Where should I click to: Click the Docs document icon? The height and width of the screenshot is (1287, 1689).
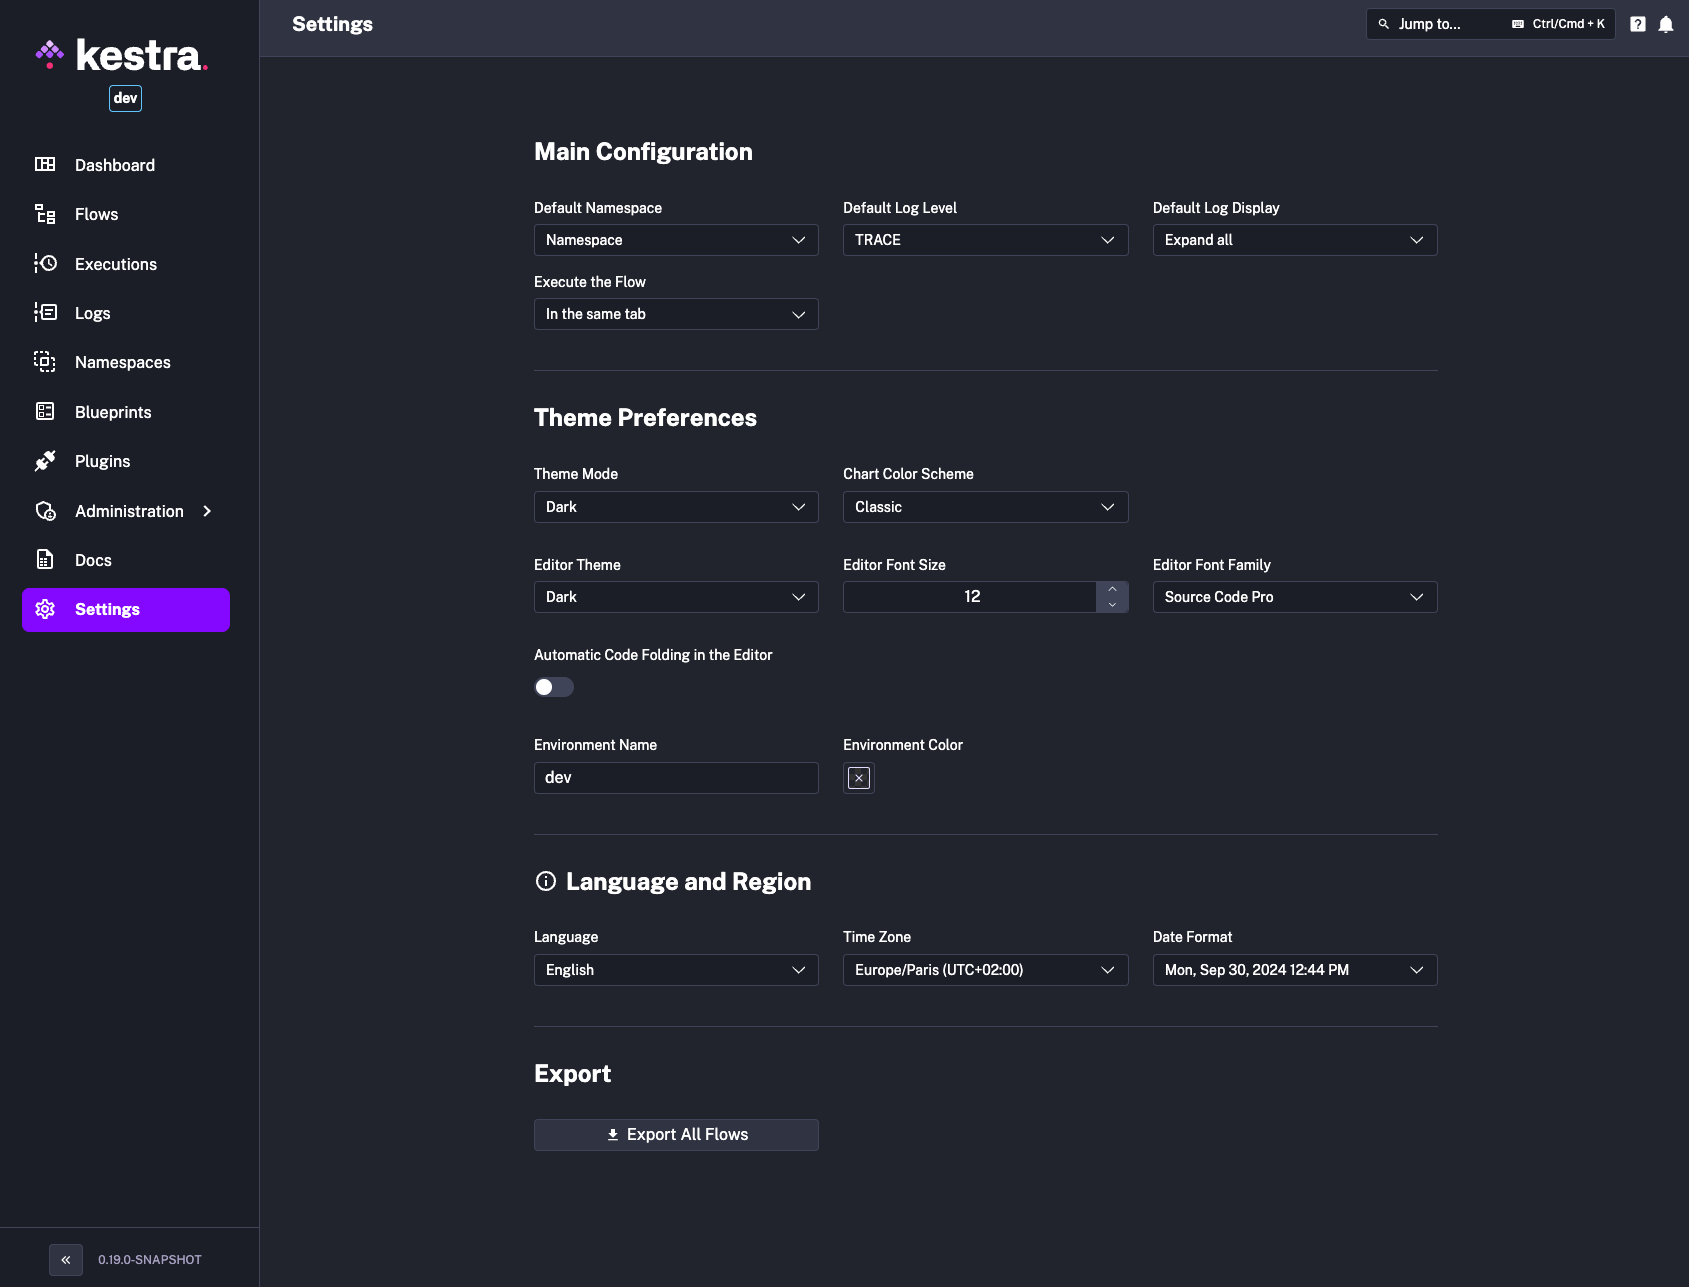point(45,559)
